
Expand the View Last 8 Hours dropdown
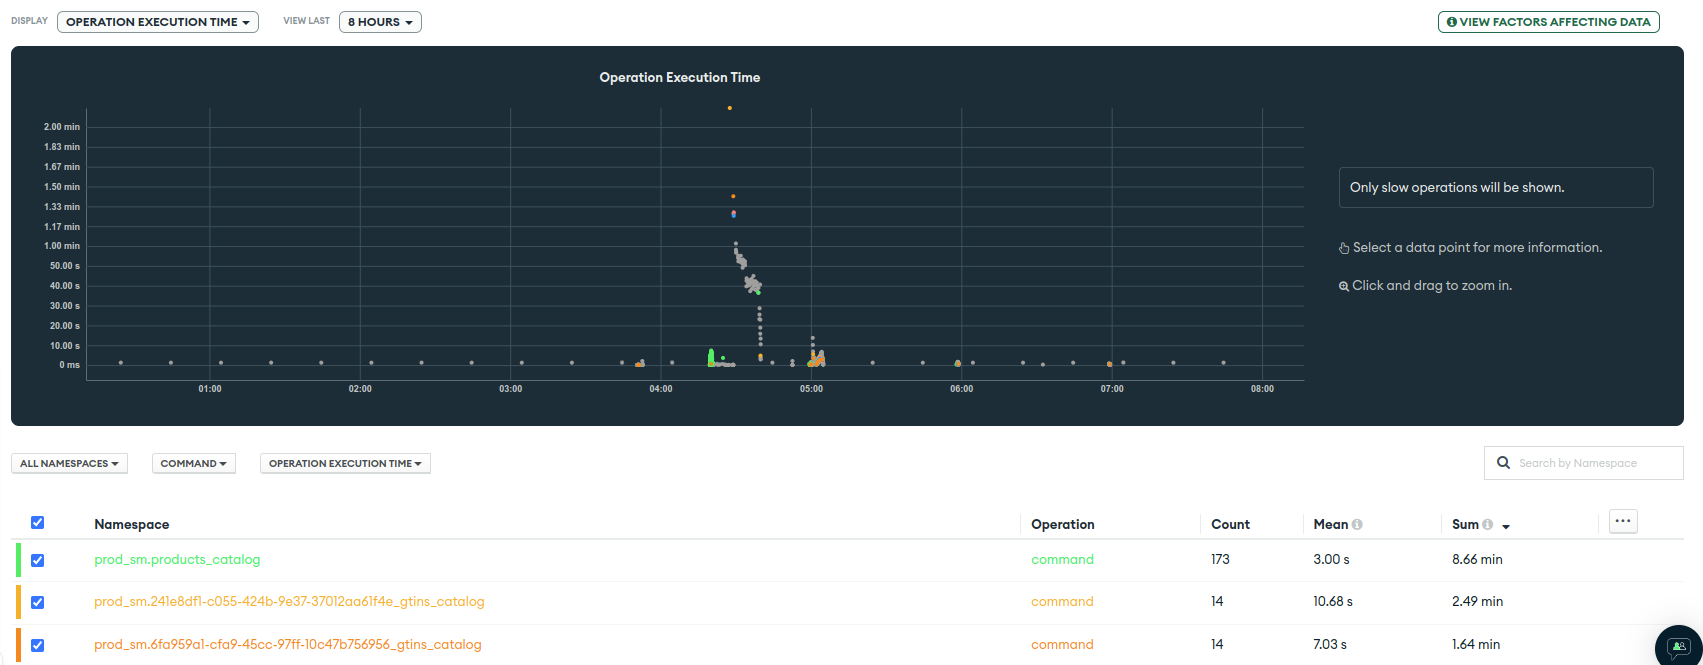(380, 22)
